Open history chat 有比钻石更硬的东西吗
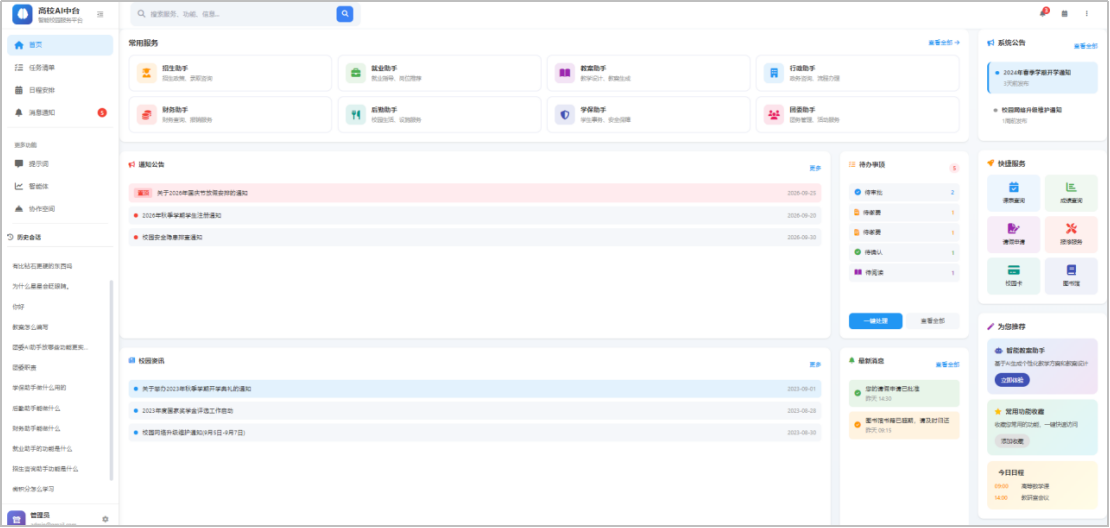Viewport: 1110px width, 528px height. [43, 266]
